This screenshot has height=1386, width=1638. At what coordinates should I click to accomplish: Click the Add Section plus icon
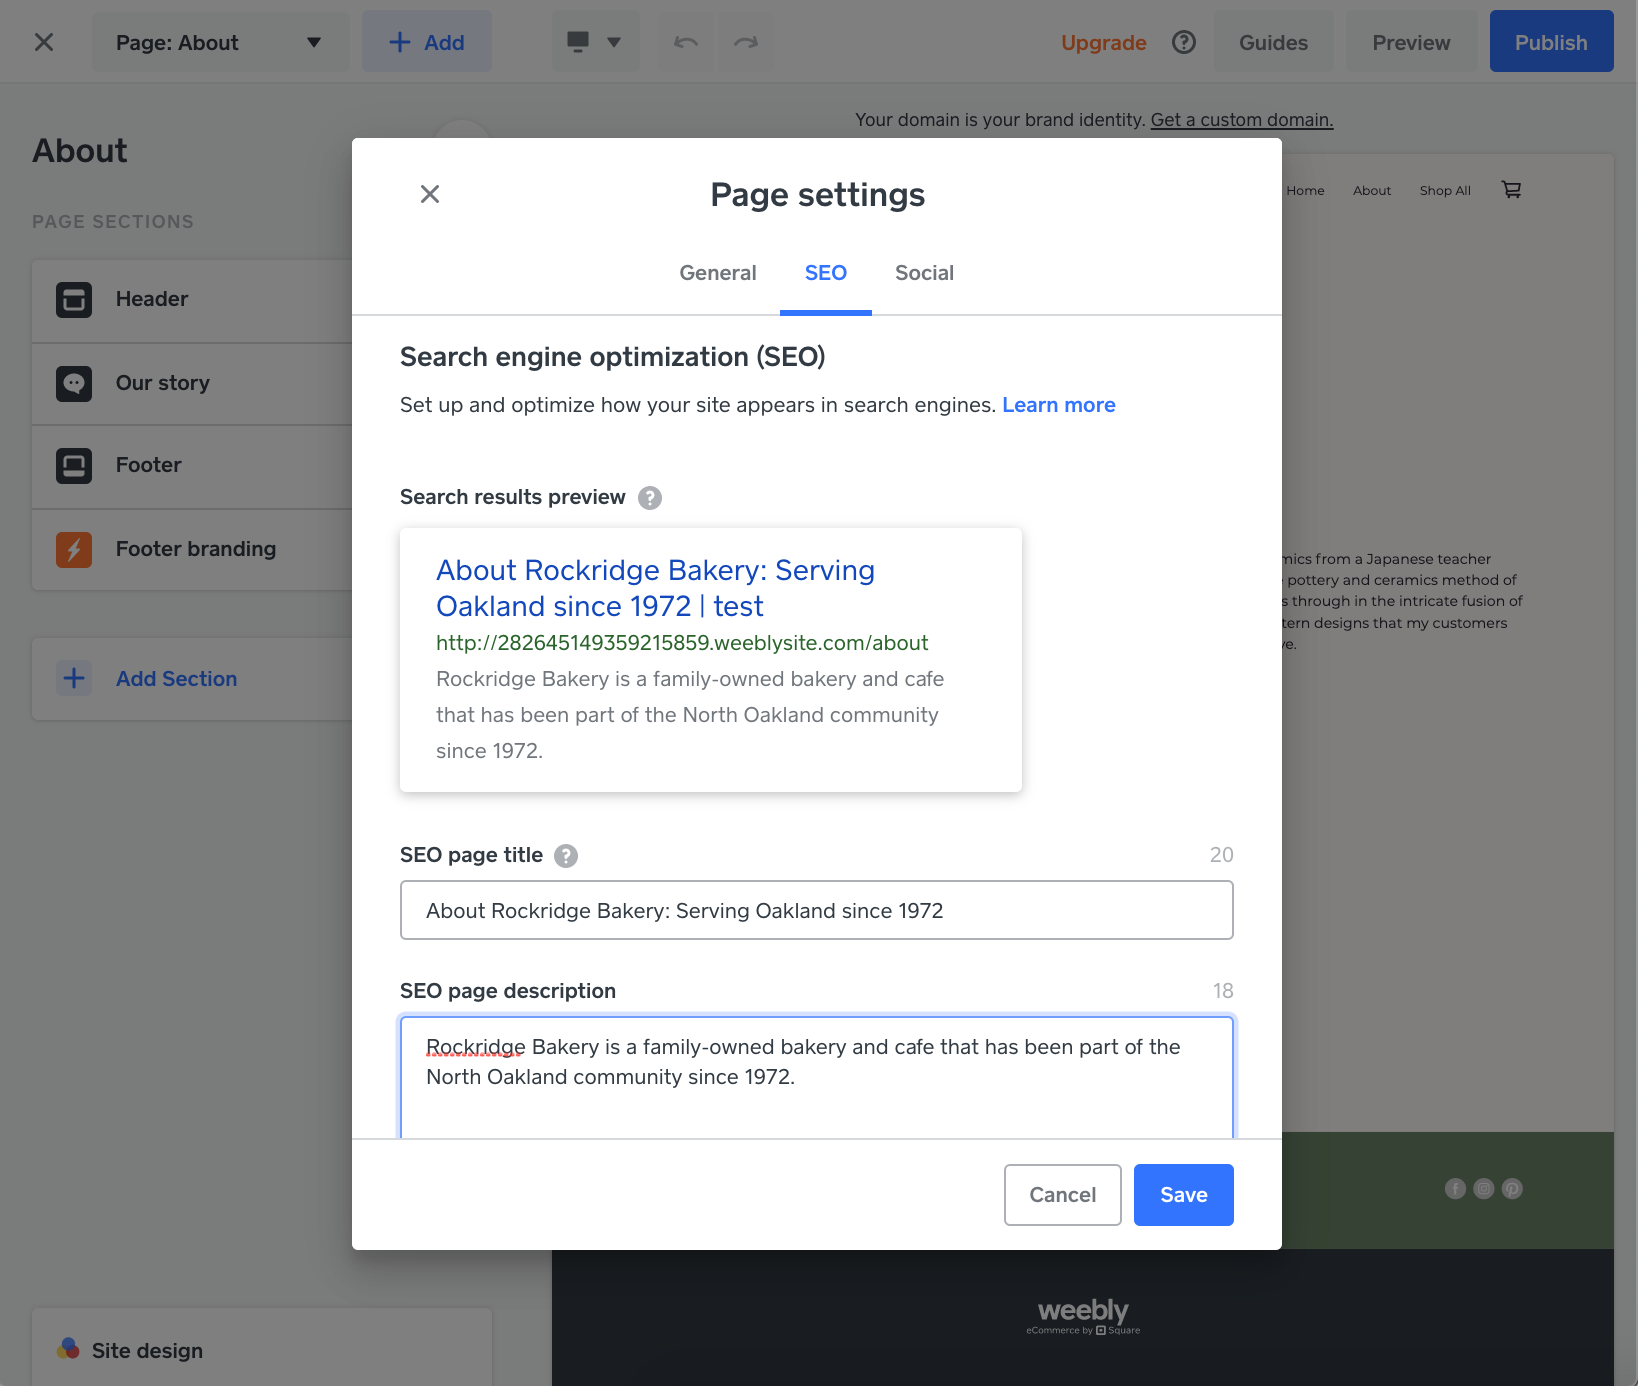pos(74,678)
